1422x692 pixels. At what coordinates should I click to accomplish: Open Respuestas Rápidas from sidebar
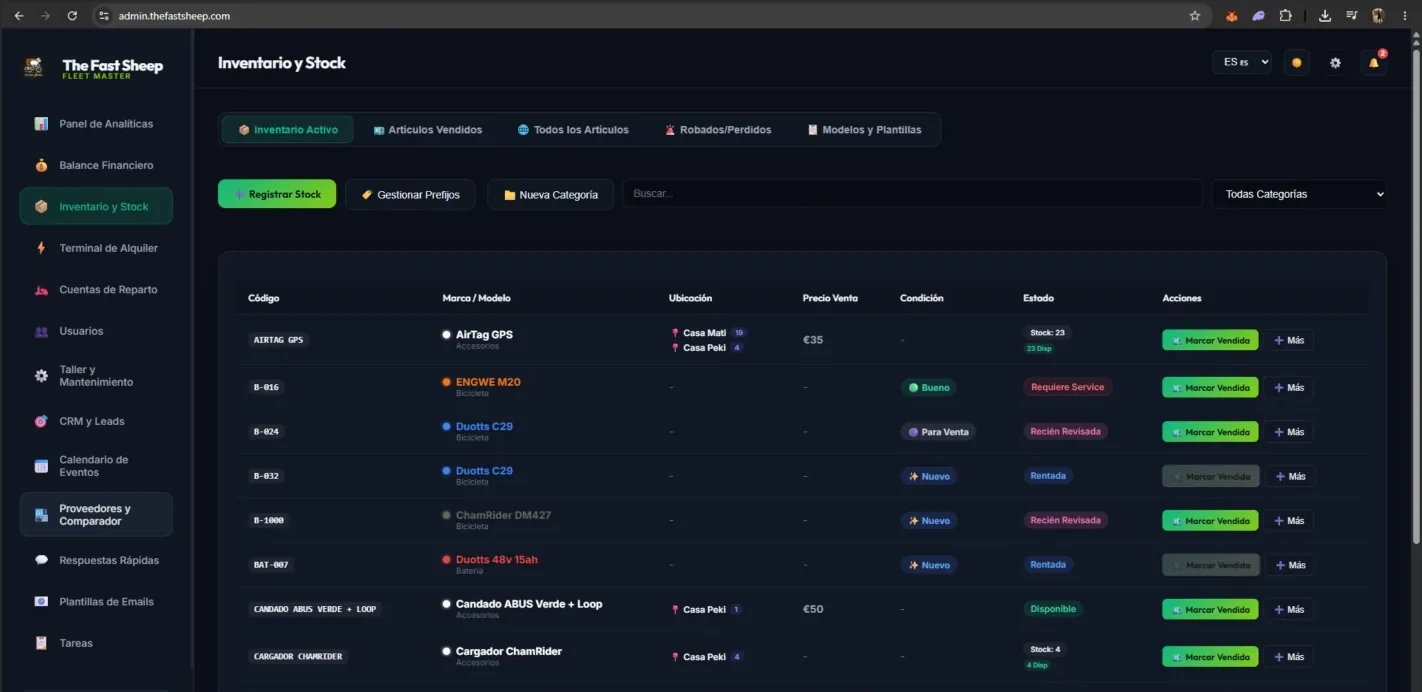(96, 560)
